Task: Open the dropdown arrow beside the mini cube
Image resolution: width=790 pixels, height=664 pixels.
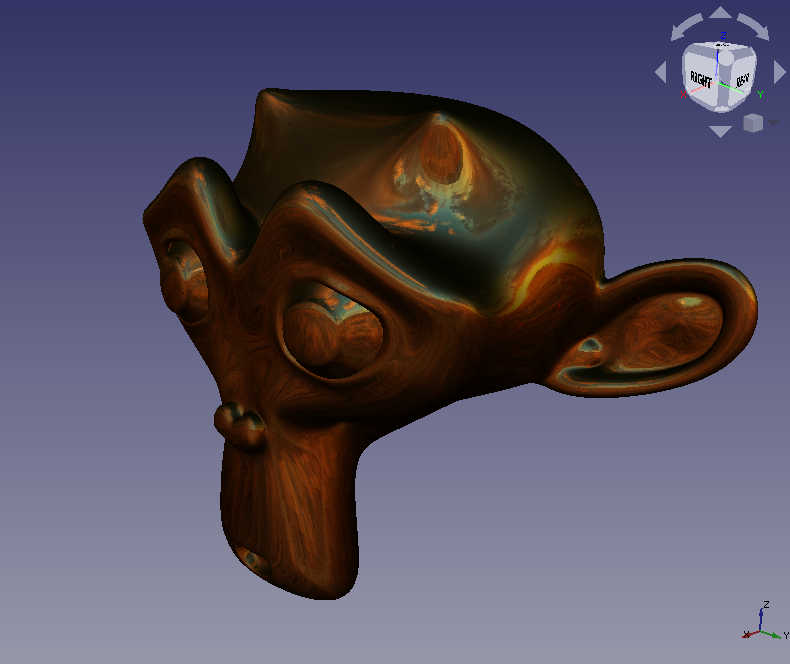Action: coord(773,122)
